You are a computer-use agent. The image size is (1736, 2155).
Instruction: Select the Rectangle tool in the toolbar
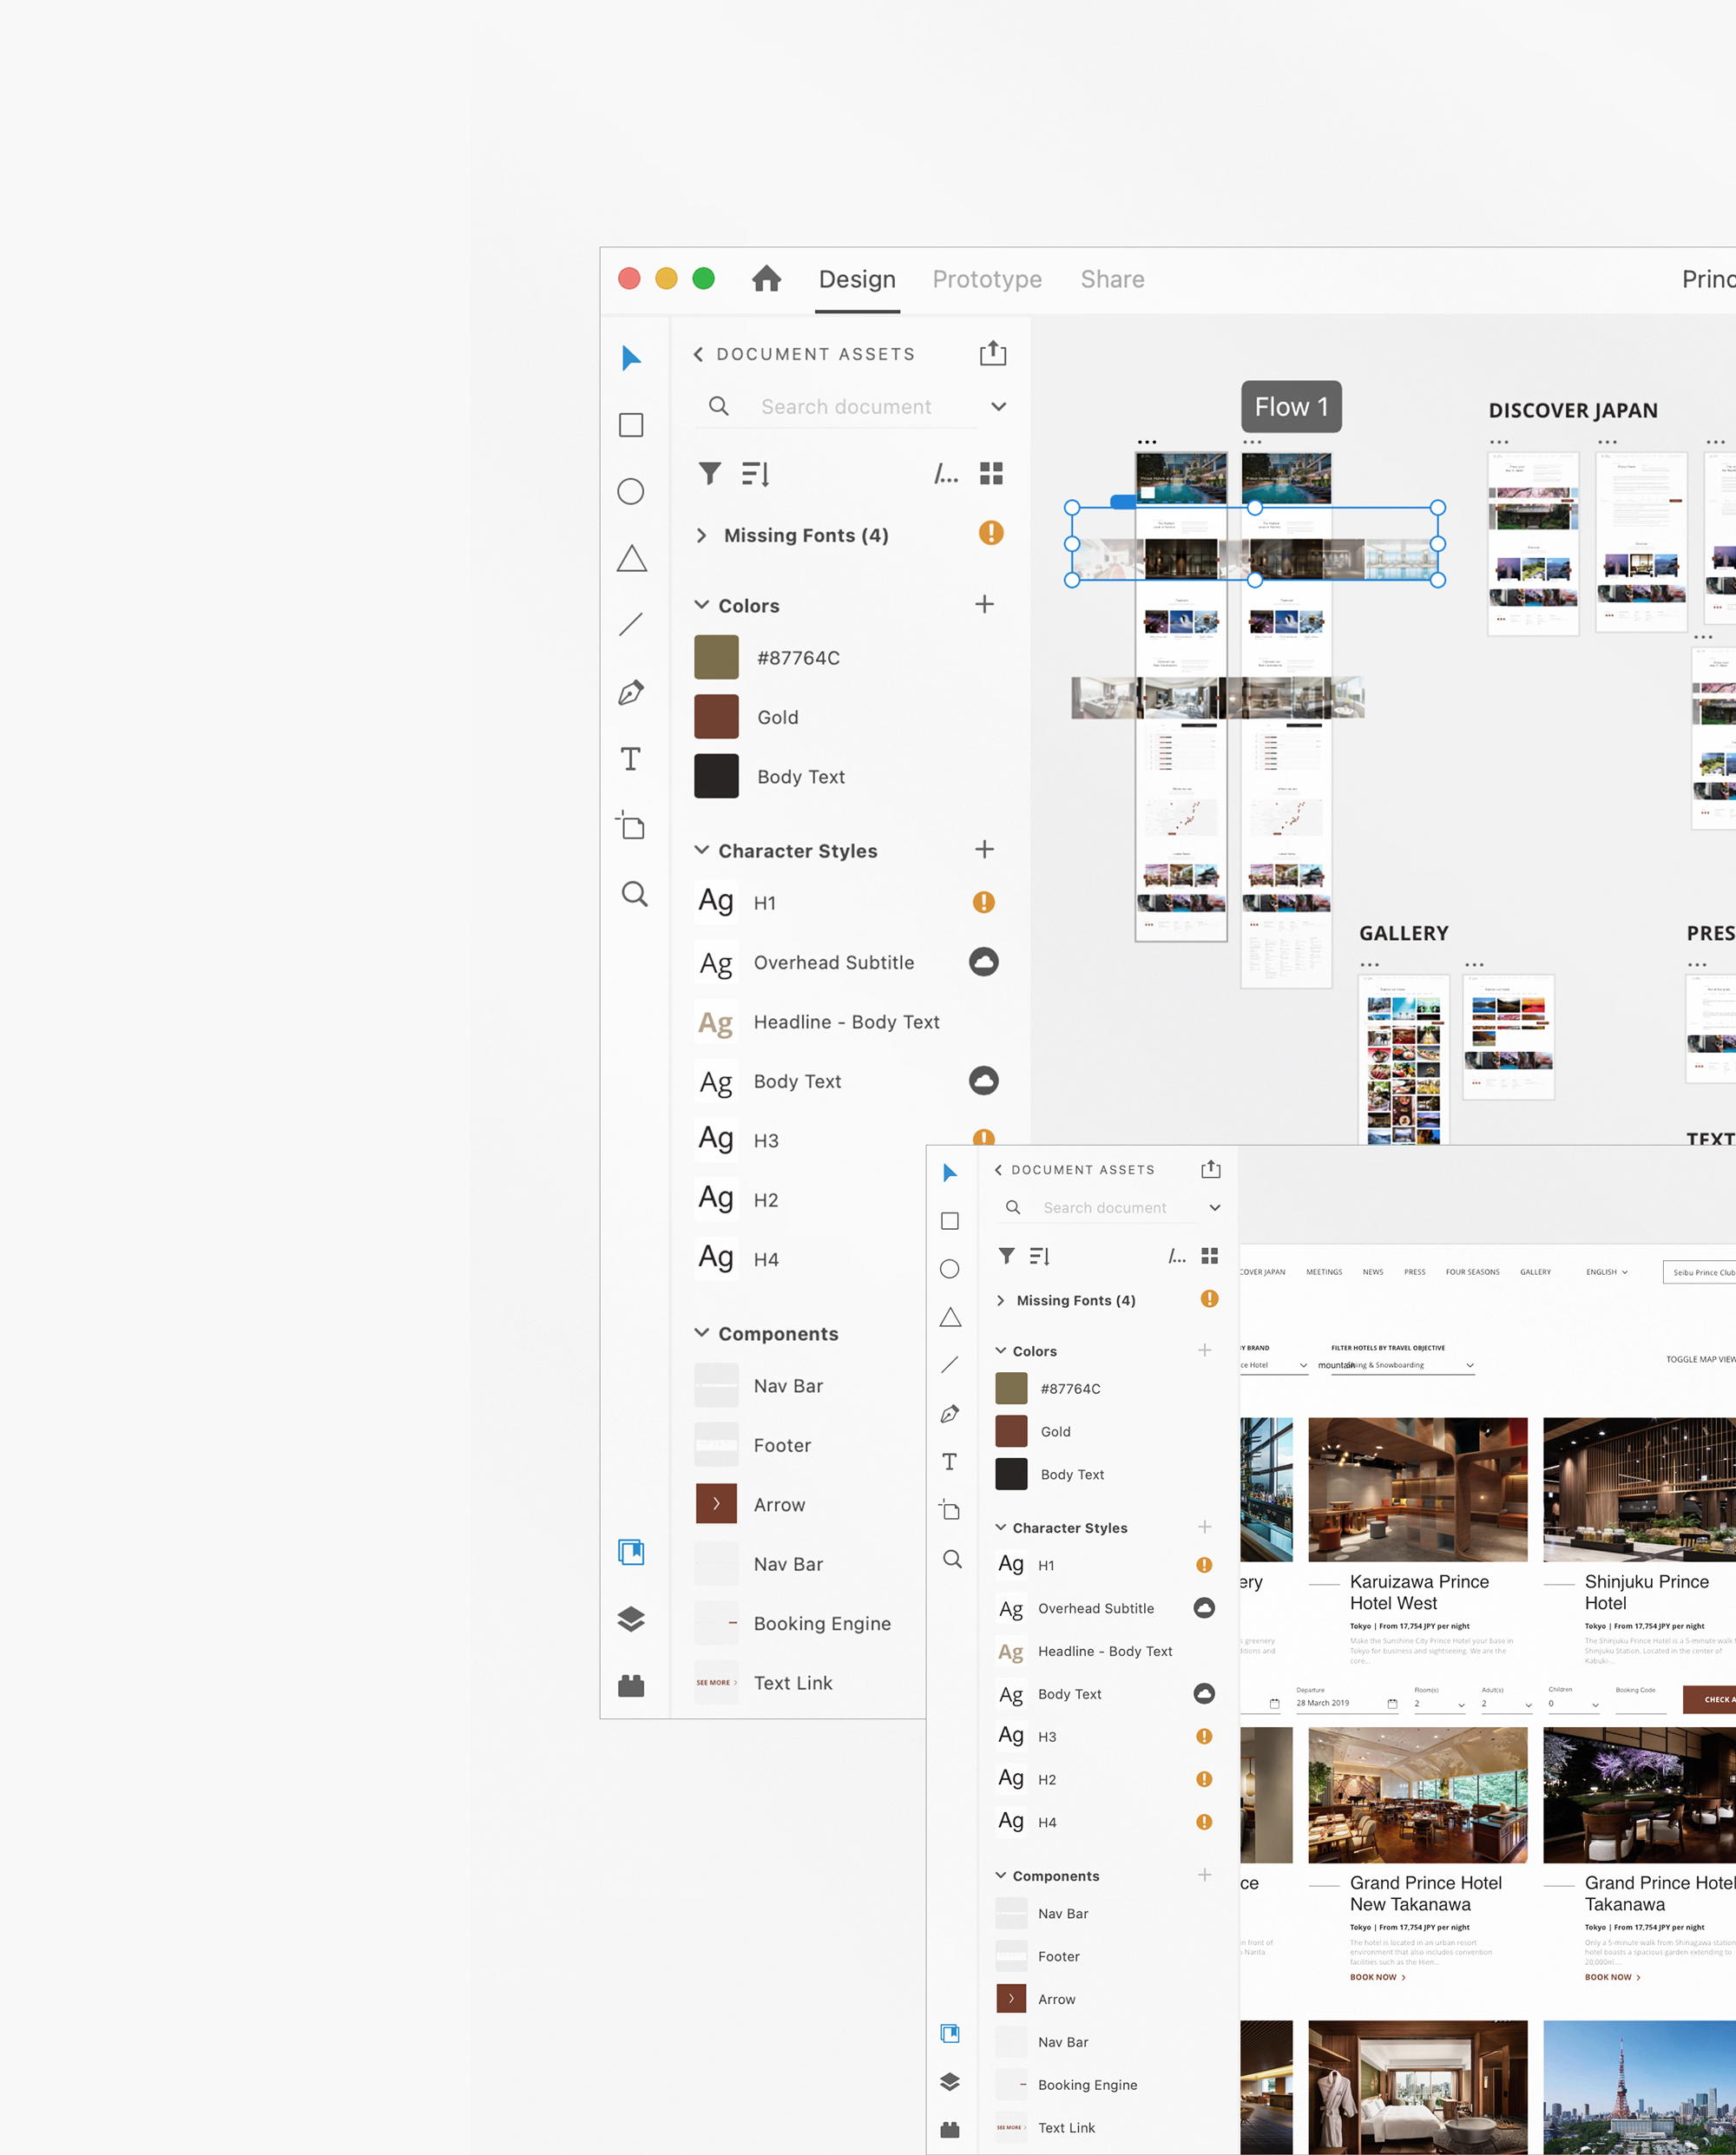click(631, 425)
